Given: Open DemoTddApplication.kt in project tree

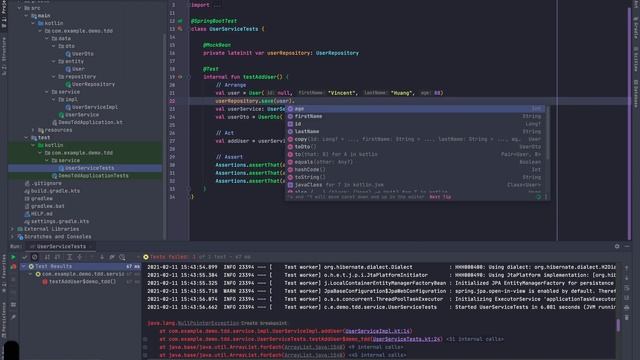Looking at the screenshot, I should pos(87,122).
